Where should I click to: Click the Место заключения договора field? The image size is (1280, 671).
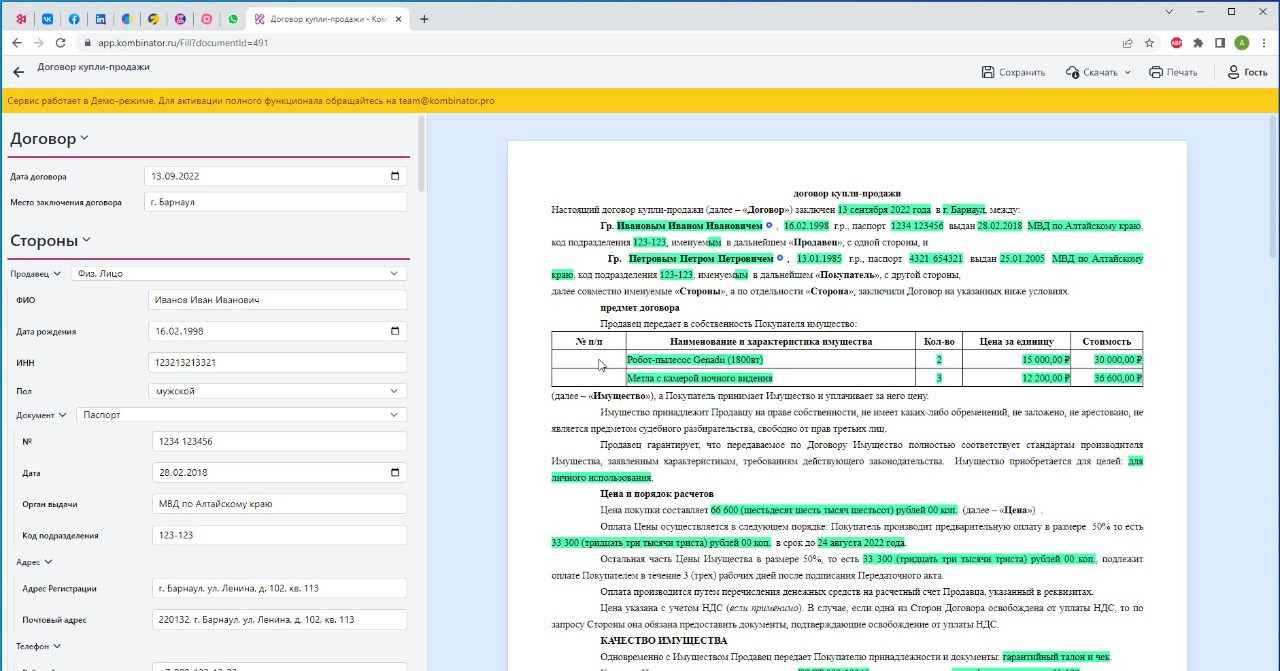(276, 202)
